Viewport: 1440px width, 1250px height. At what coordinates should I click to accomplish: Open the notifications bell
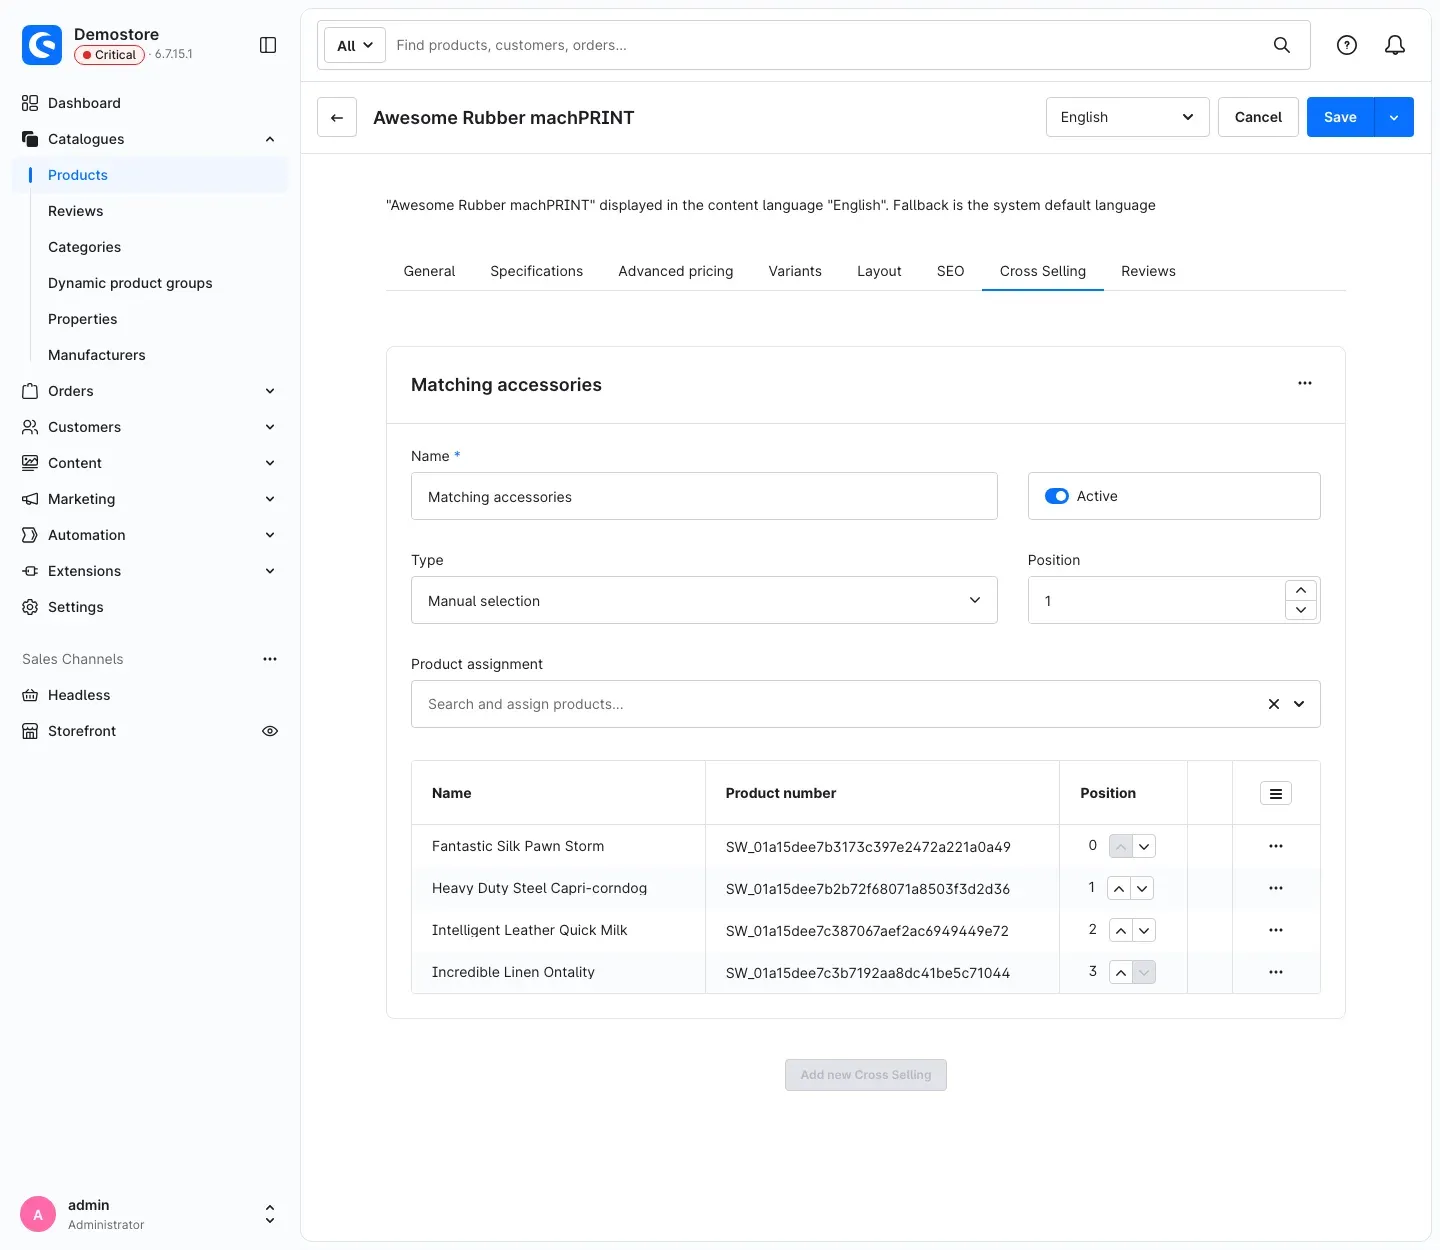[x=1395, y=45]
